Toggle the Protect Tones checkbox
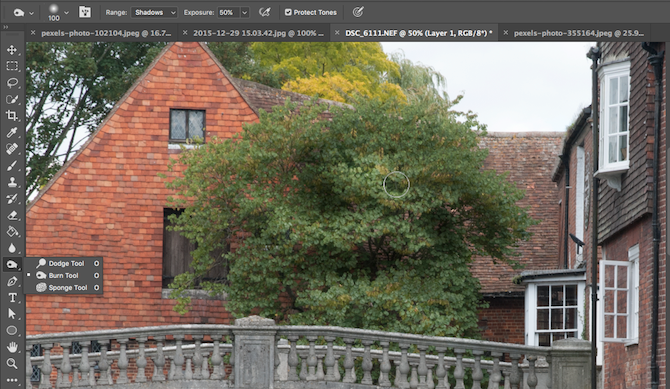670x389 pixels. click(288, 12)
